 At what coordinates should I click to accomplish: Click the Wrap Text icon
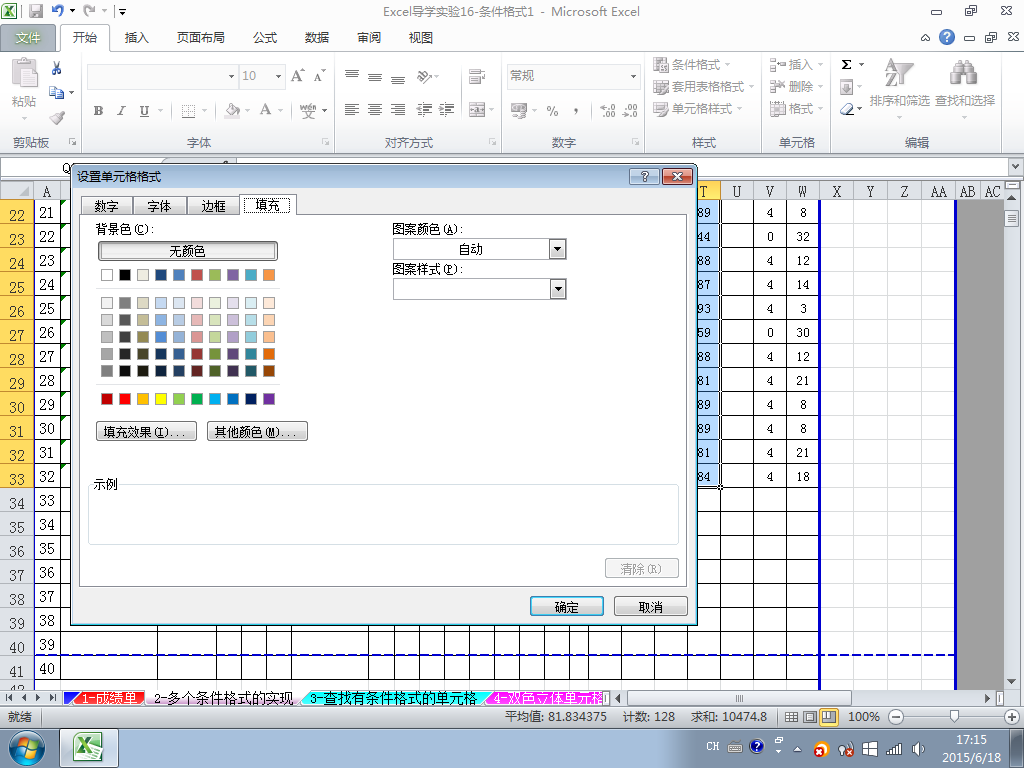477,76
